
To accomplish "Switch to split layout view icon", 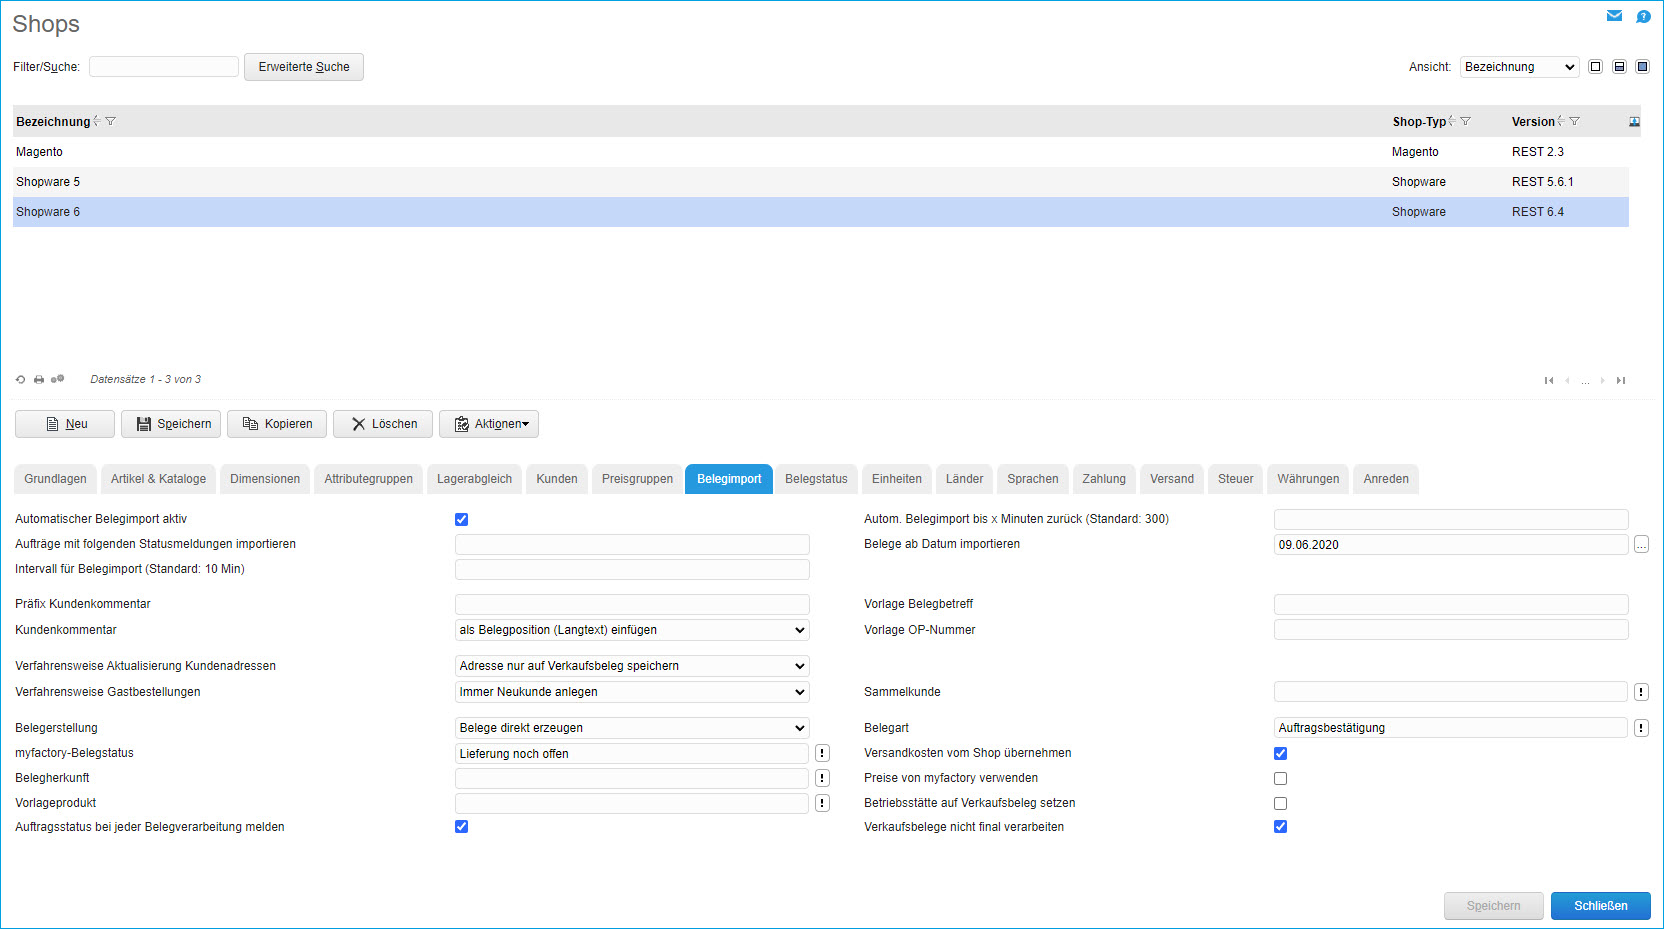I will (x=1619, y=67).
